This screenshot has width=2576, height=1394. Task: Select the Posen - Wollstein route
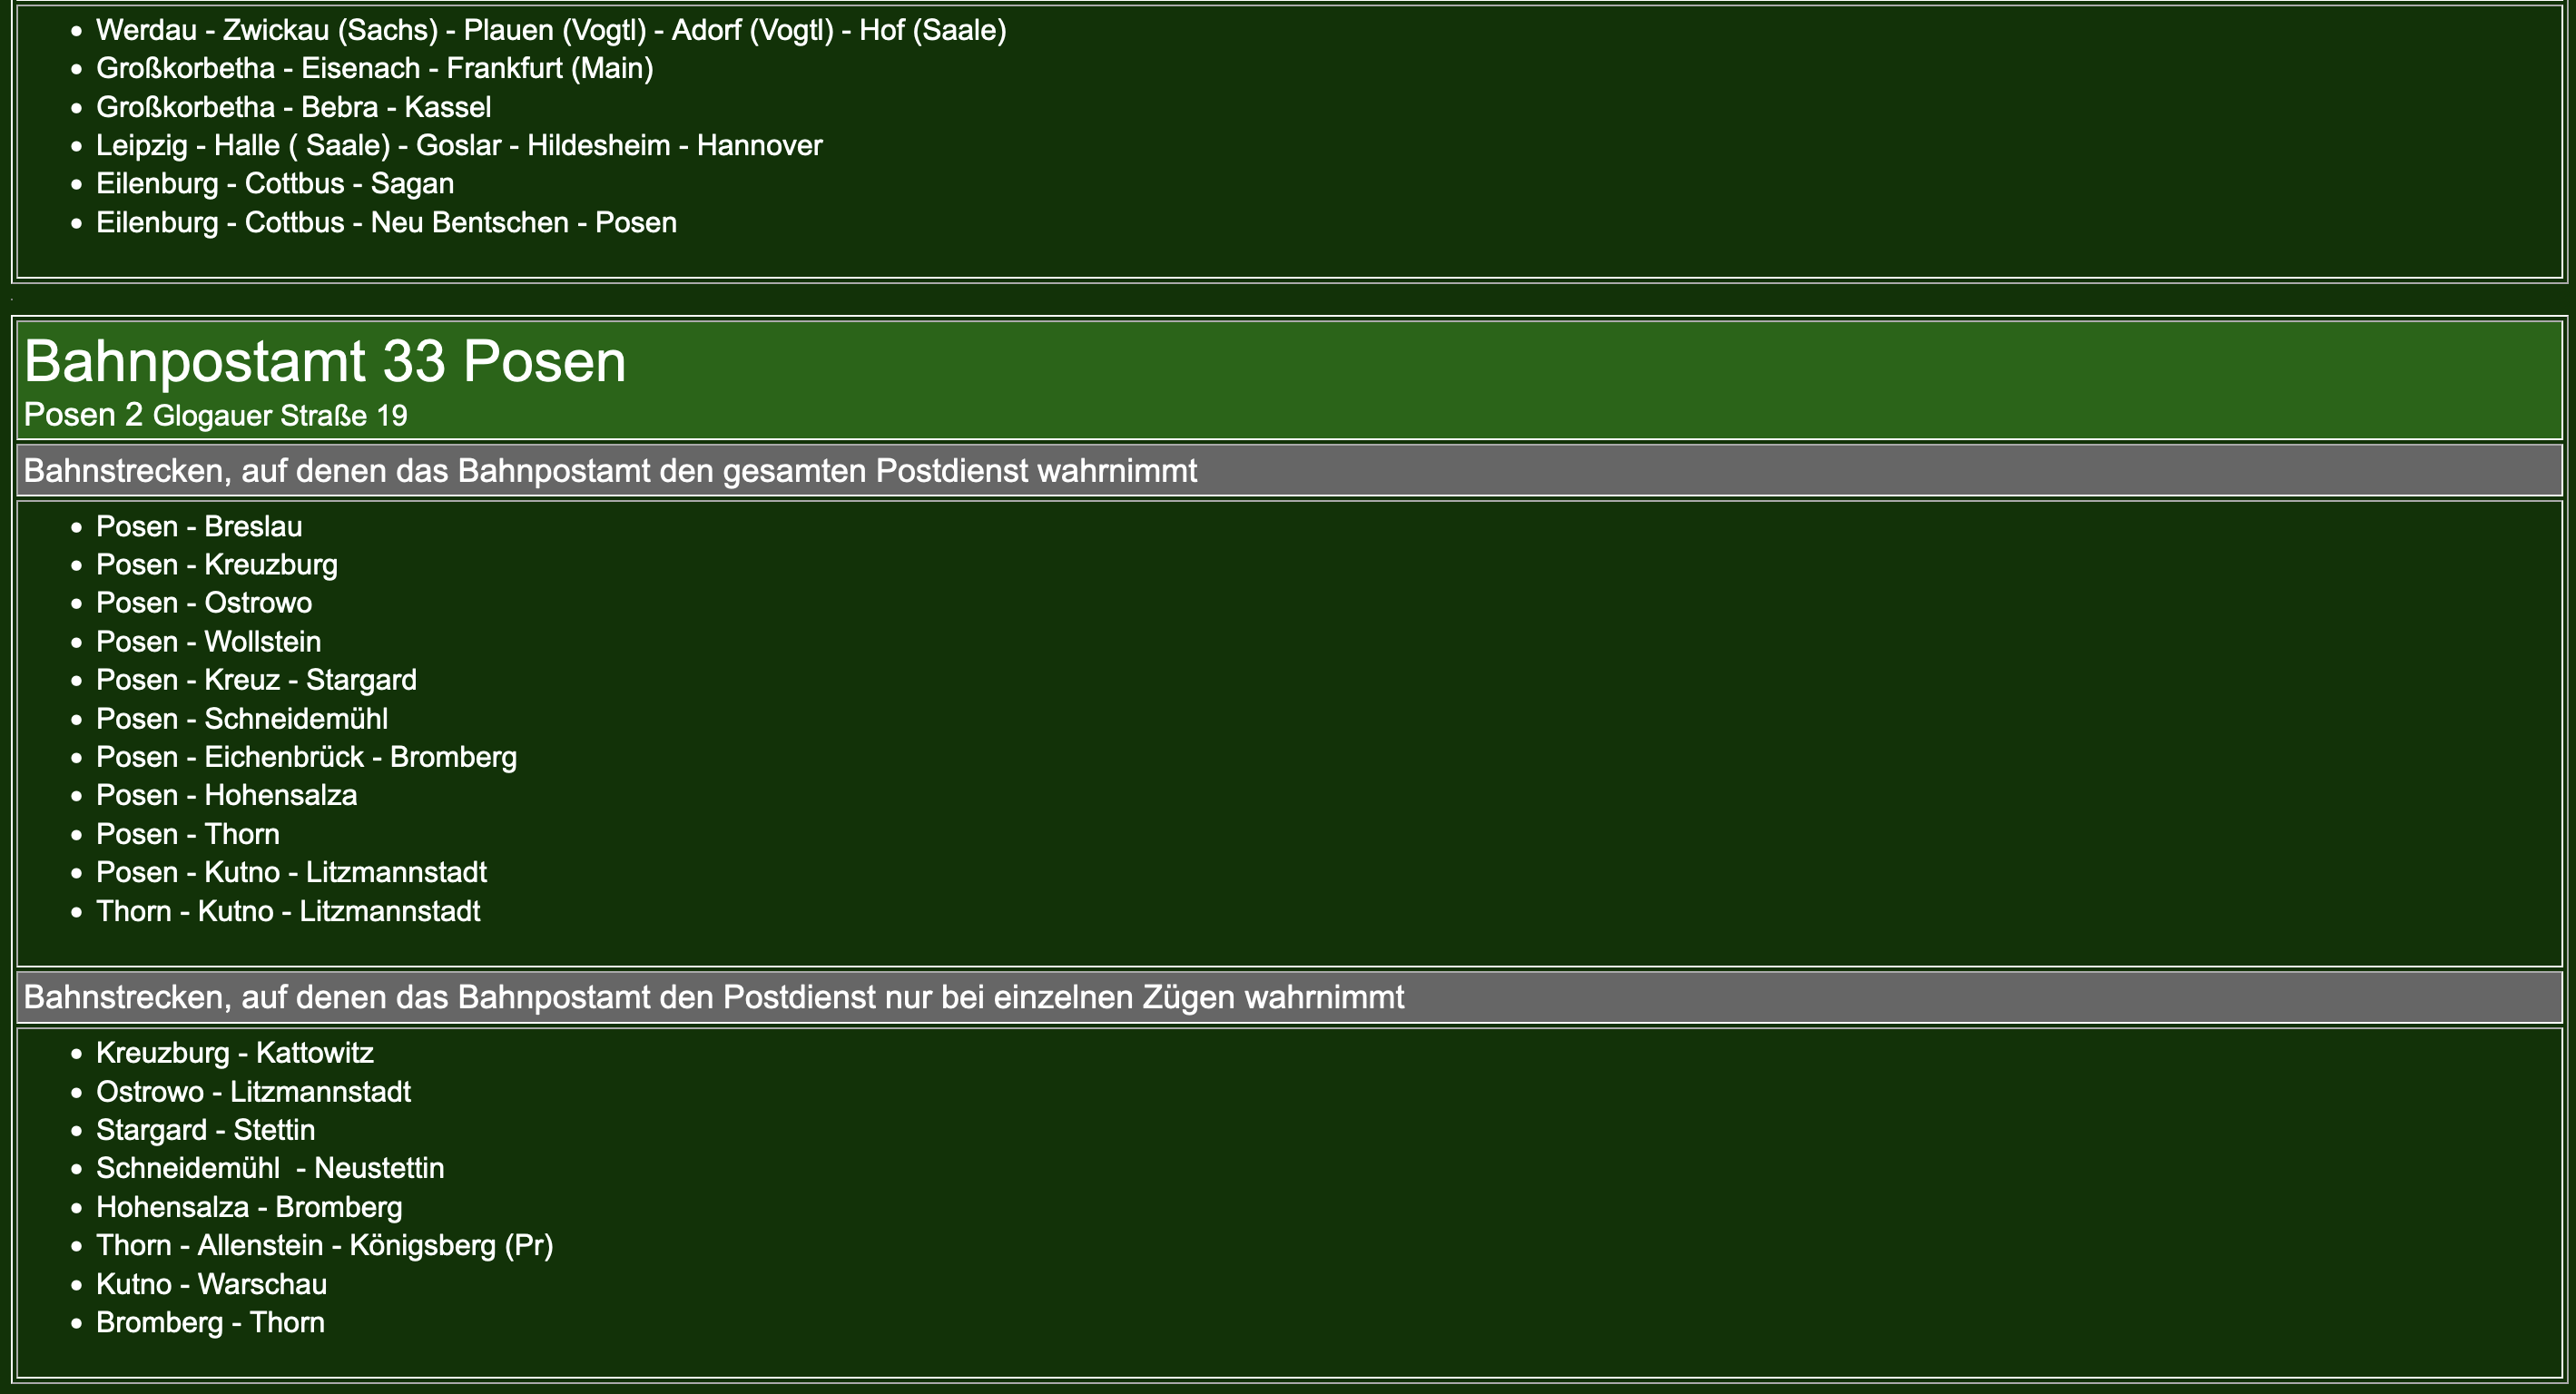tap(208, 642)
